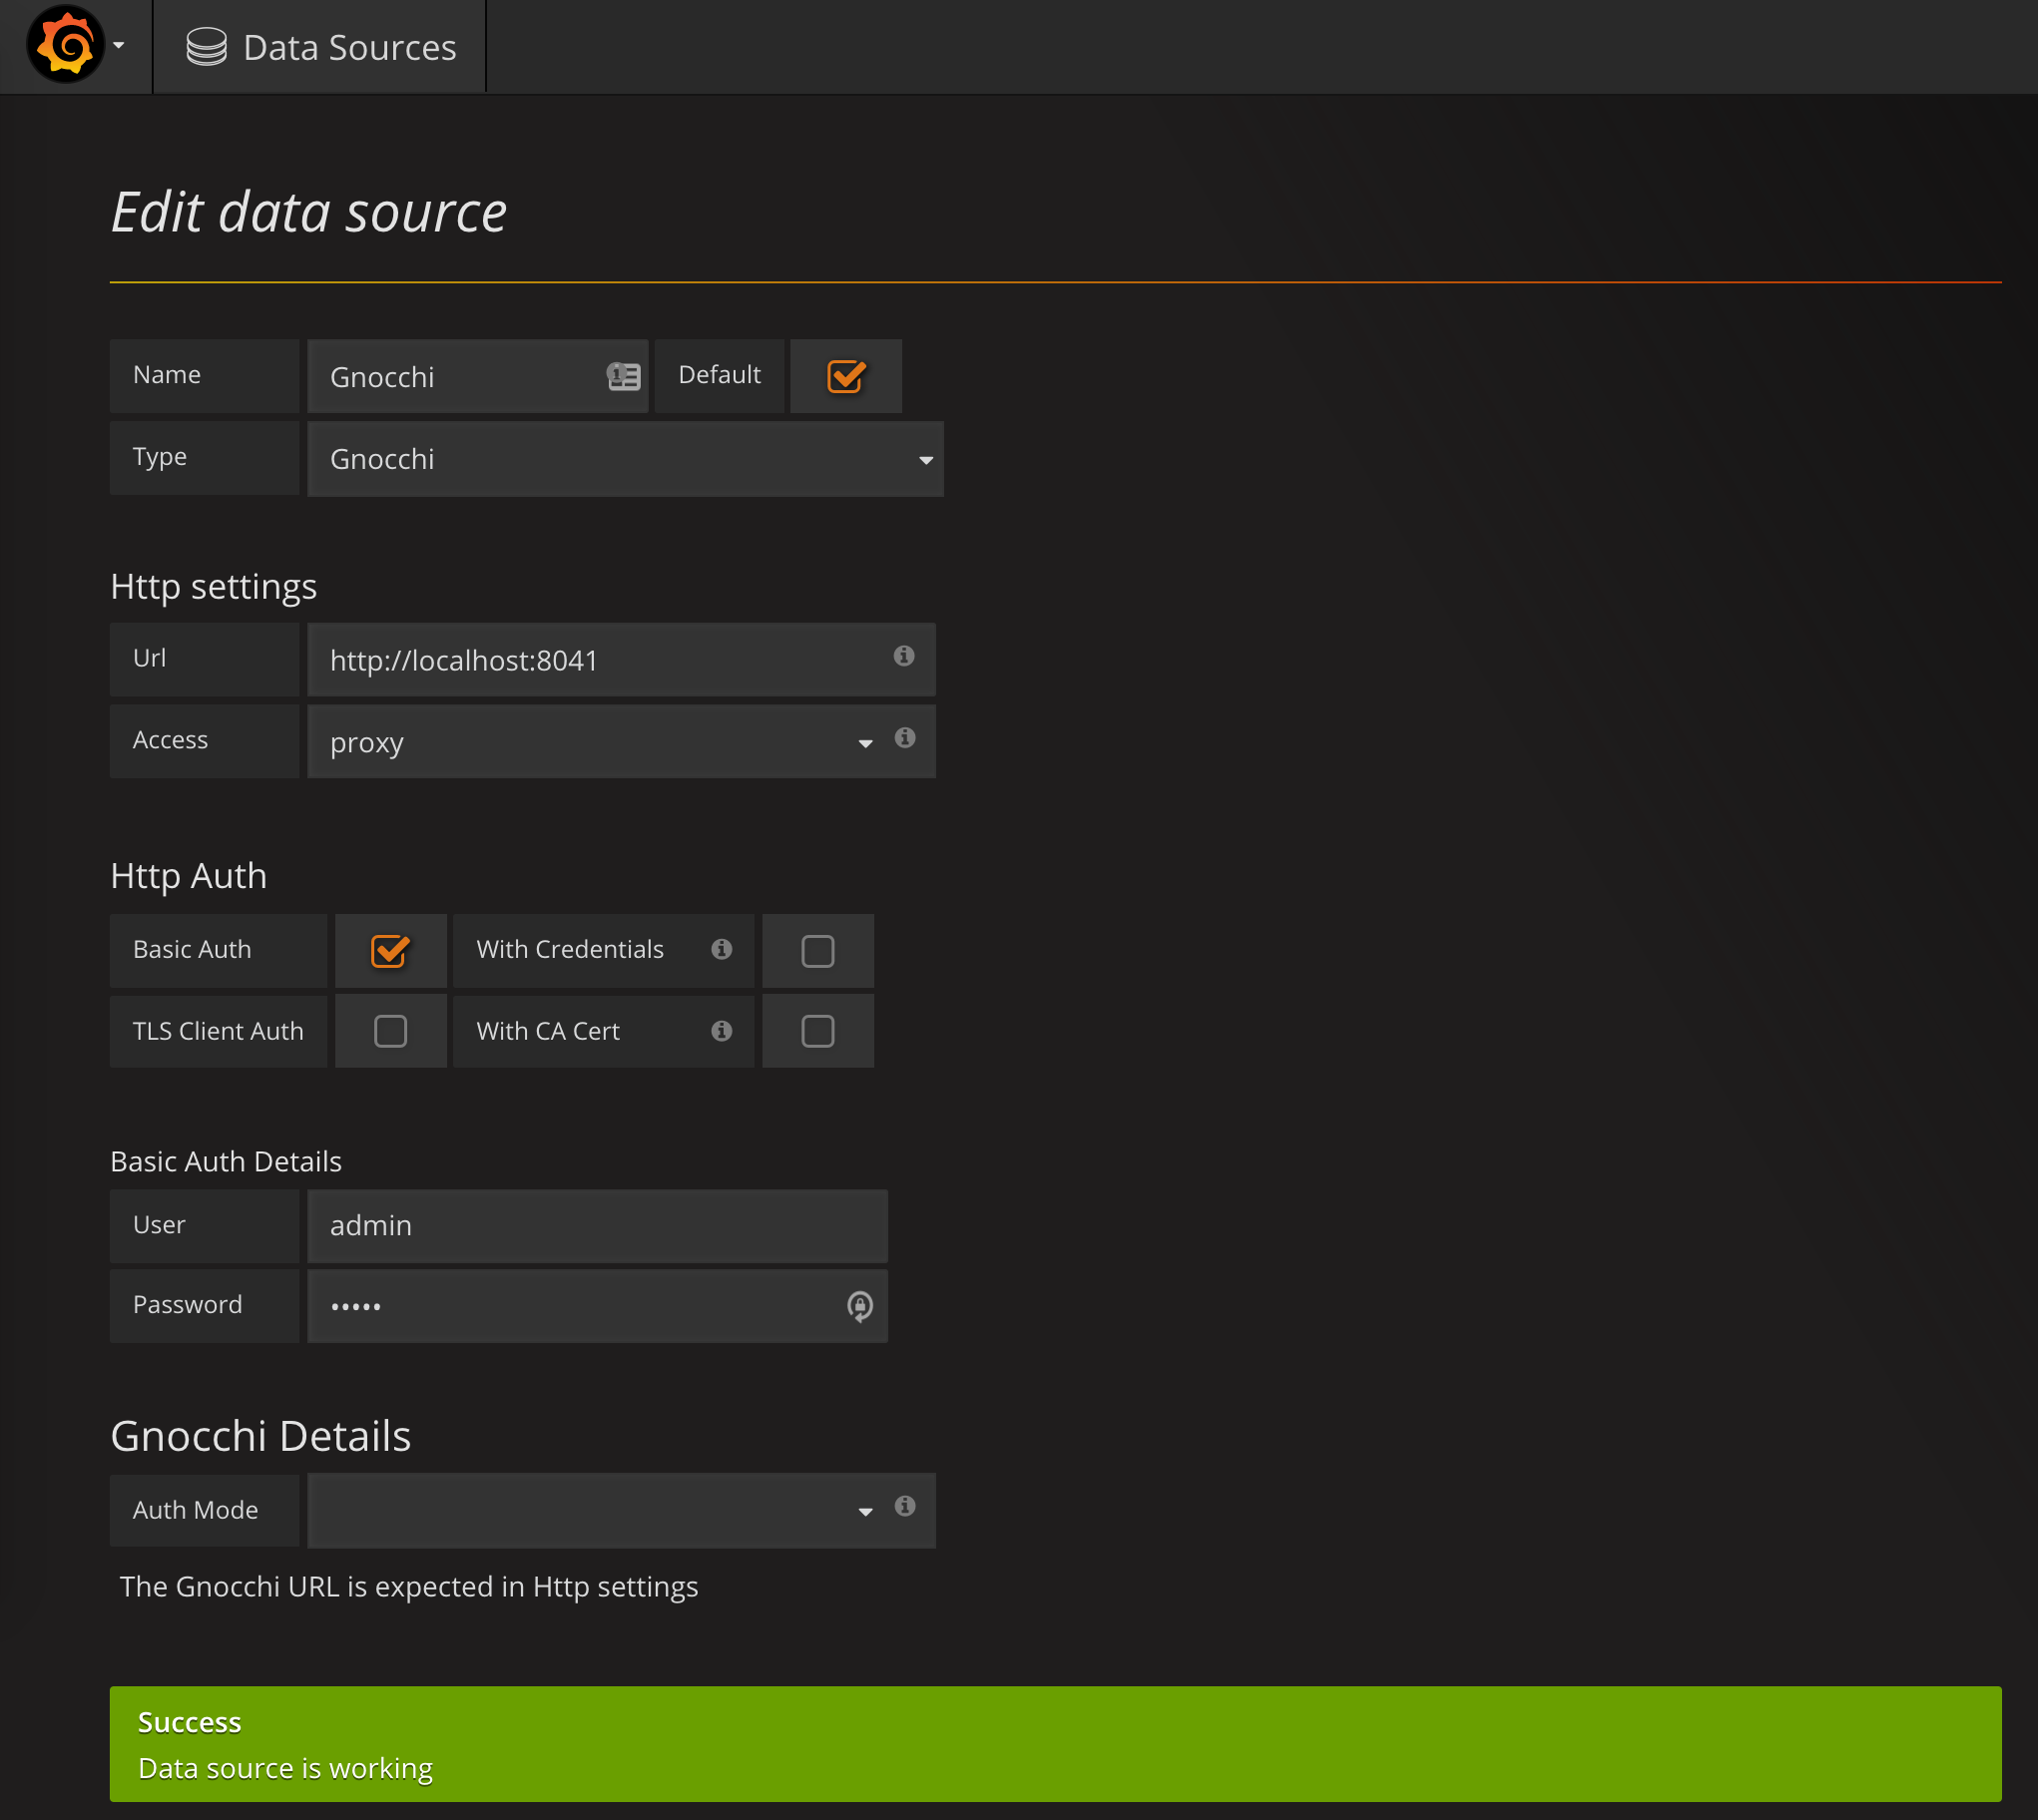Screen dimensions: 2038x1820
Task: Click the Access info icon
Action: coord(904,738)
